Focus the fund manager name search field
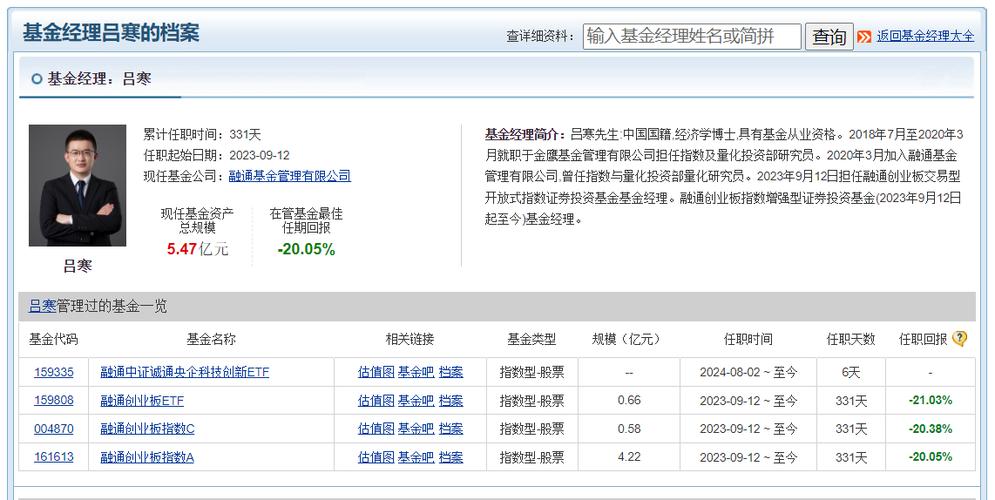 click(692, 37)
